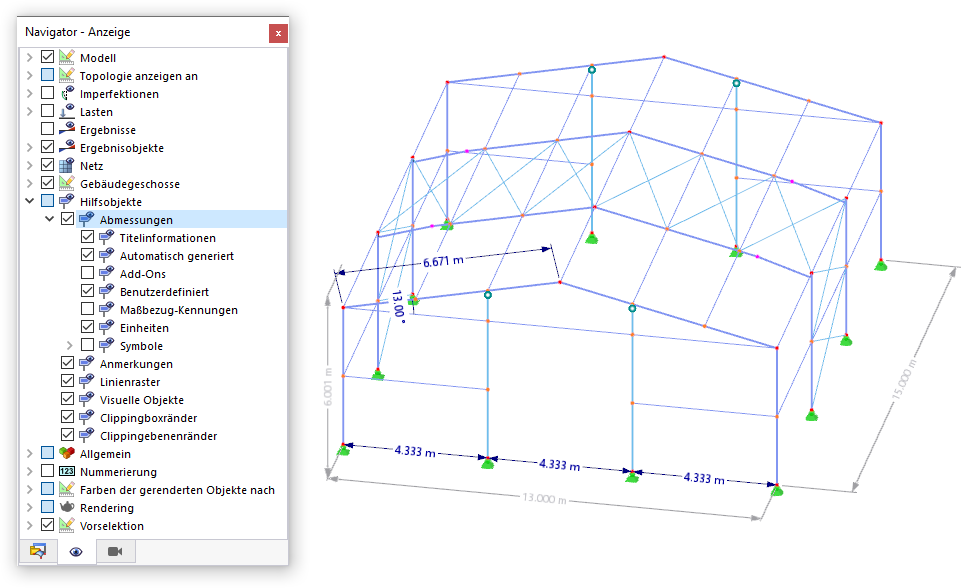Switch to the Views camera tab
961x588 pixels.
point(115,551)
